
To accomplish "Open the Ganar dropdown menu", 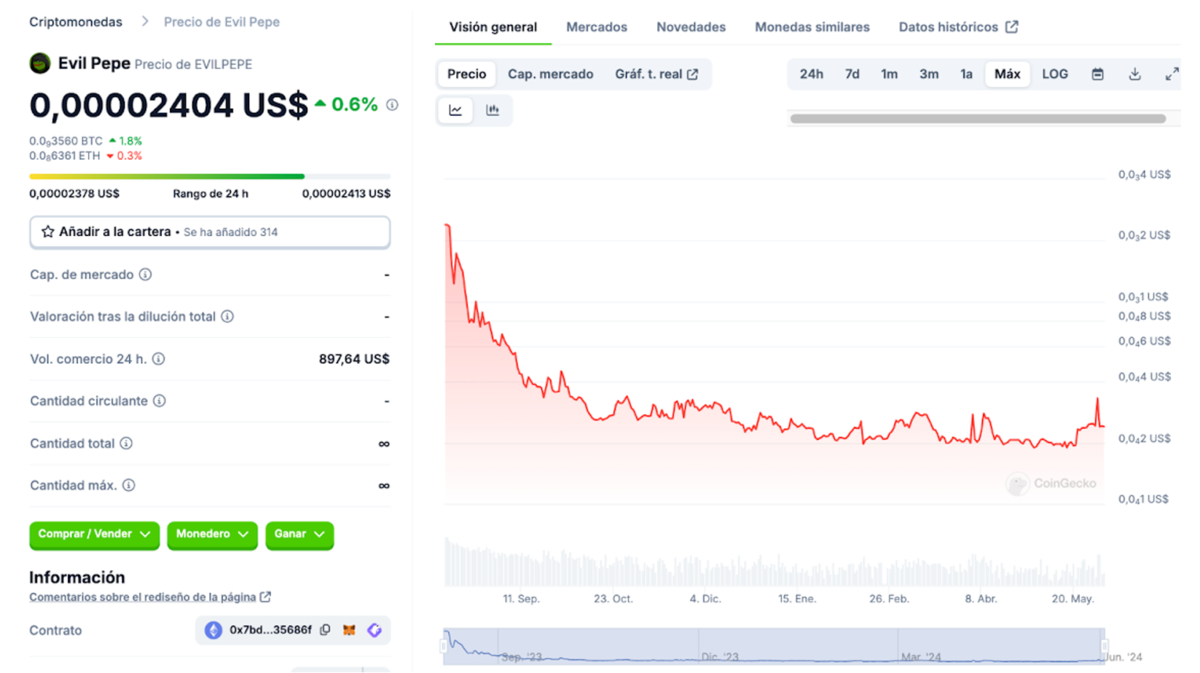I will click(x=299, y=535).
